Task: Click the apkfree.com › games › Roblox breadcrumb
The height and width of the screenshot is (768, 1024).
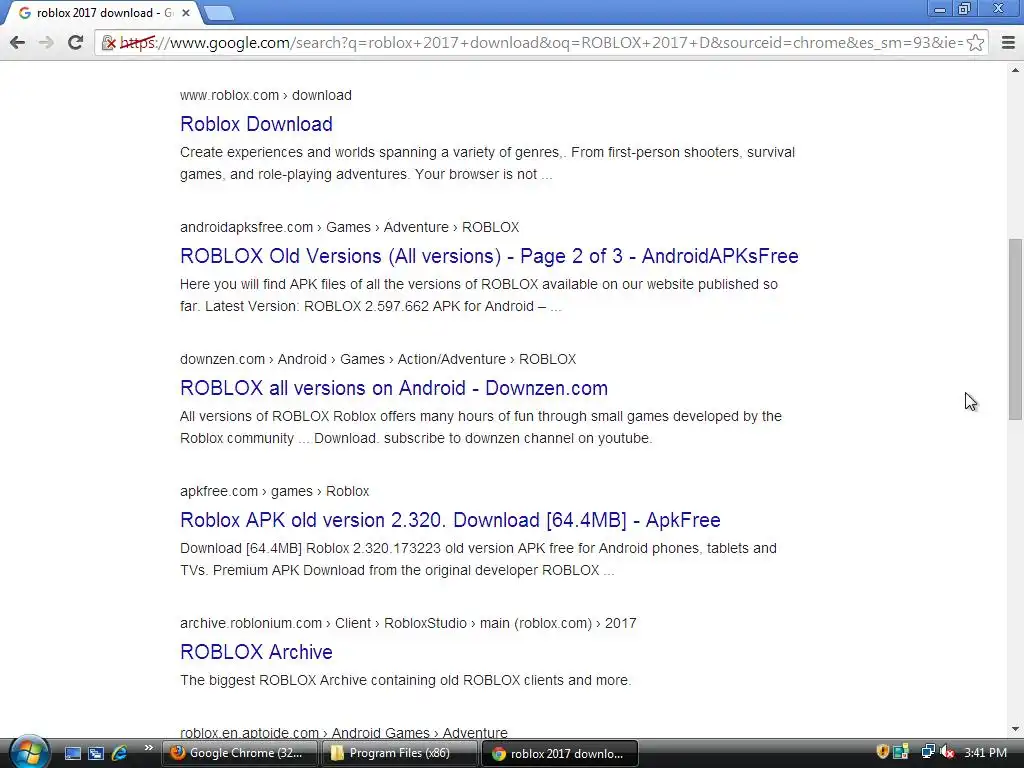Action: click(x=274, y=491)
